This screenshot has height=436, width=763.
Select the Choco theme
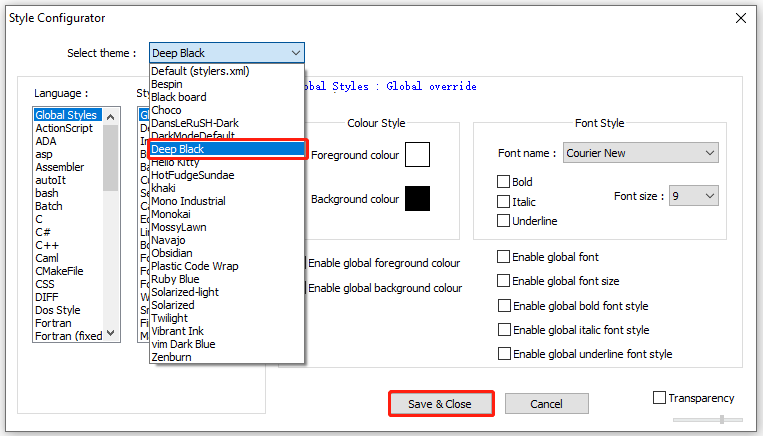227,110
